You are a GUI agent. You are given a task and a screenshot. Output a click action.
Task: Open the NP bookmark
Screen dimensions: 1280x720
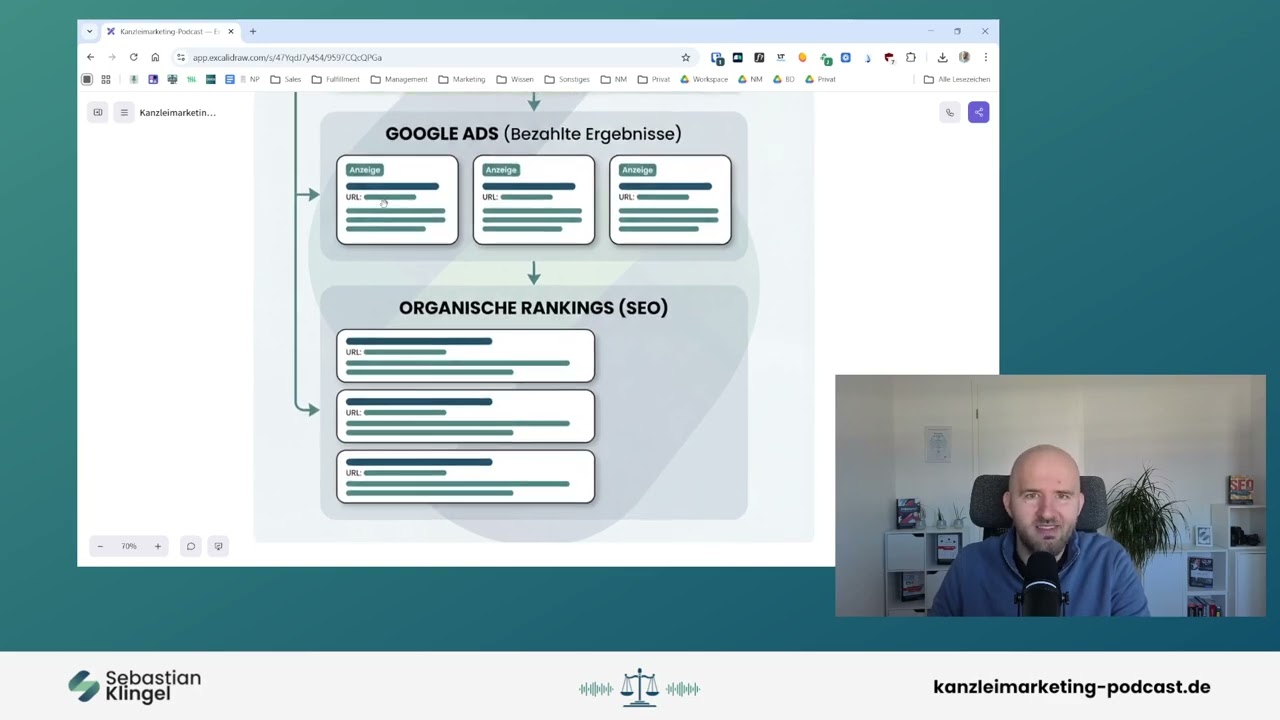point(249,79)
